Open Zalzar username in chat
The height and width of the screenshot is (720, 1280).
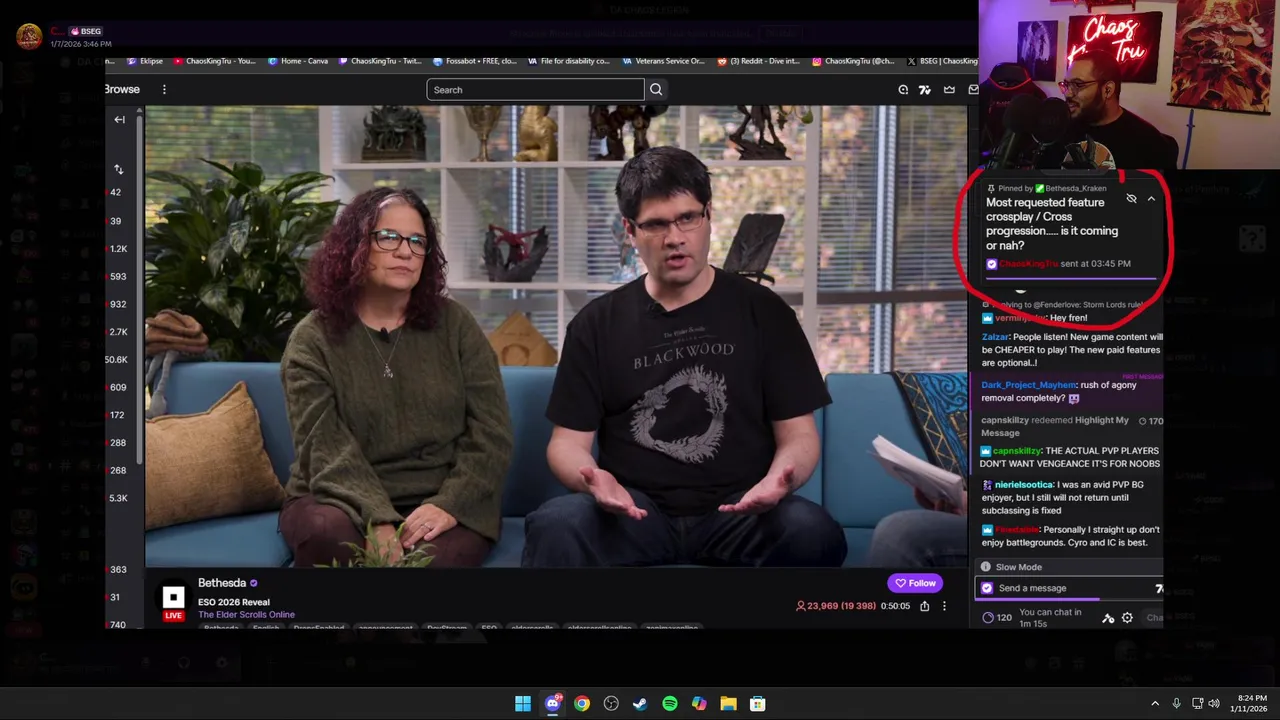995,338
